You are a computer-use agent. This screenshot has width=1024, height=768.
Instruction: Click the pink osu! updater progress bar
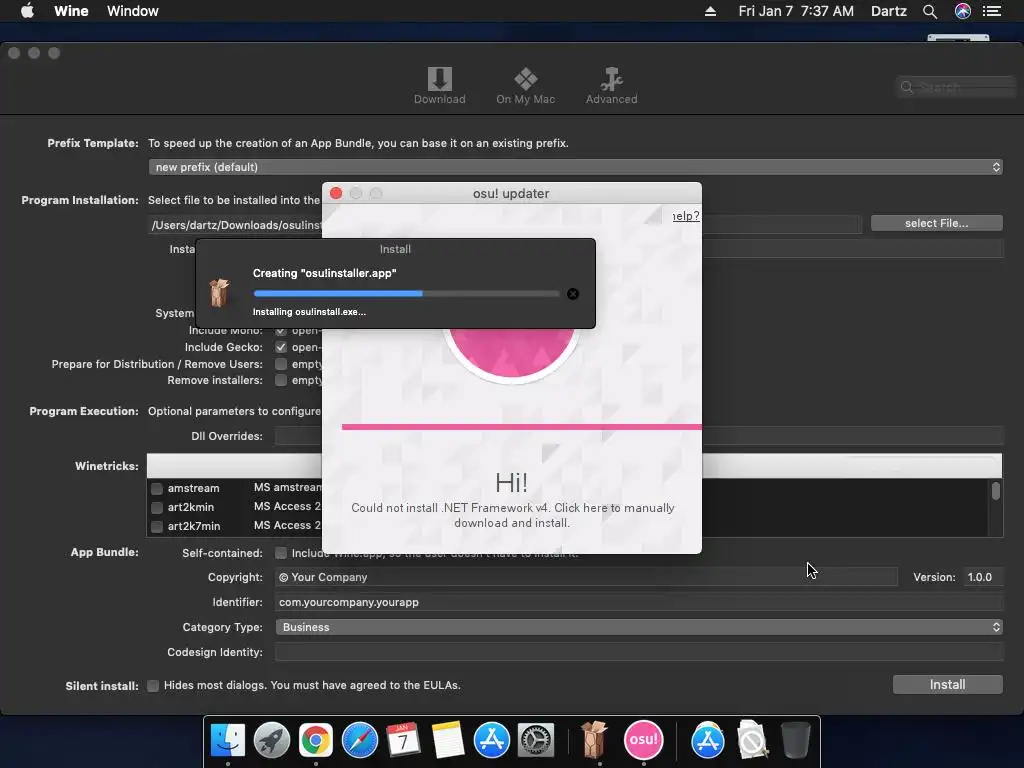click(522, 427)
